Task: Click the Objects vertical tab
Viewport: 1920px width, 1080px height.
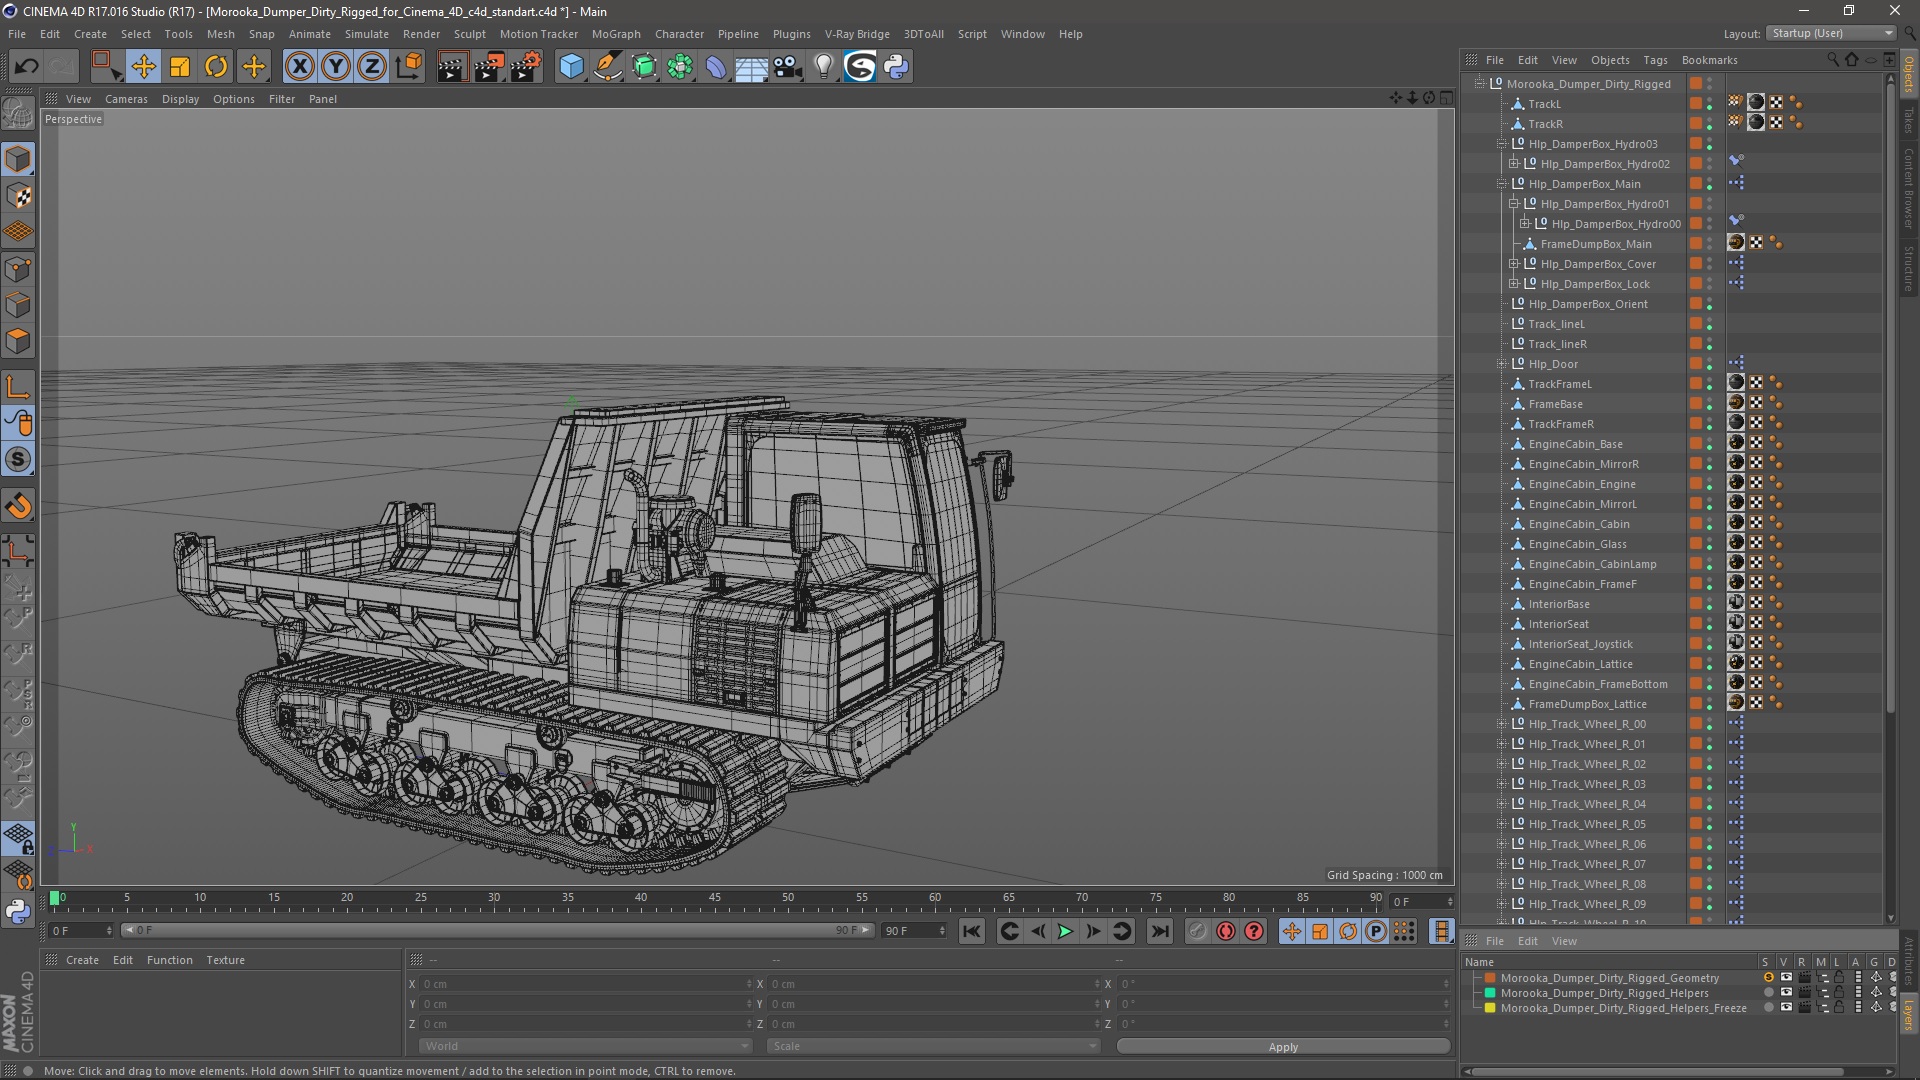Action: 1909,74
